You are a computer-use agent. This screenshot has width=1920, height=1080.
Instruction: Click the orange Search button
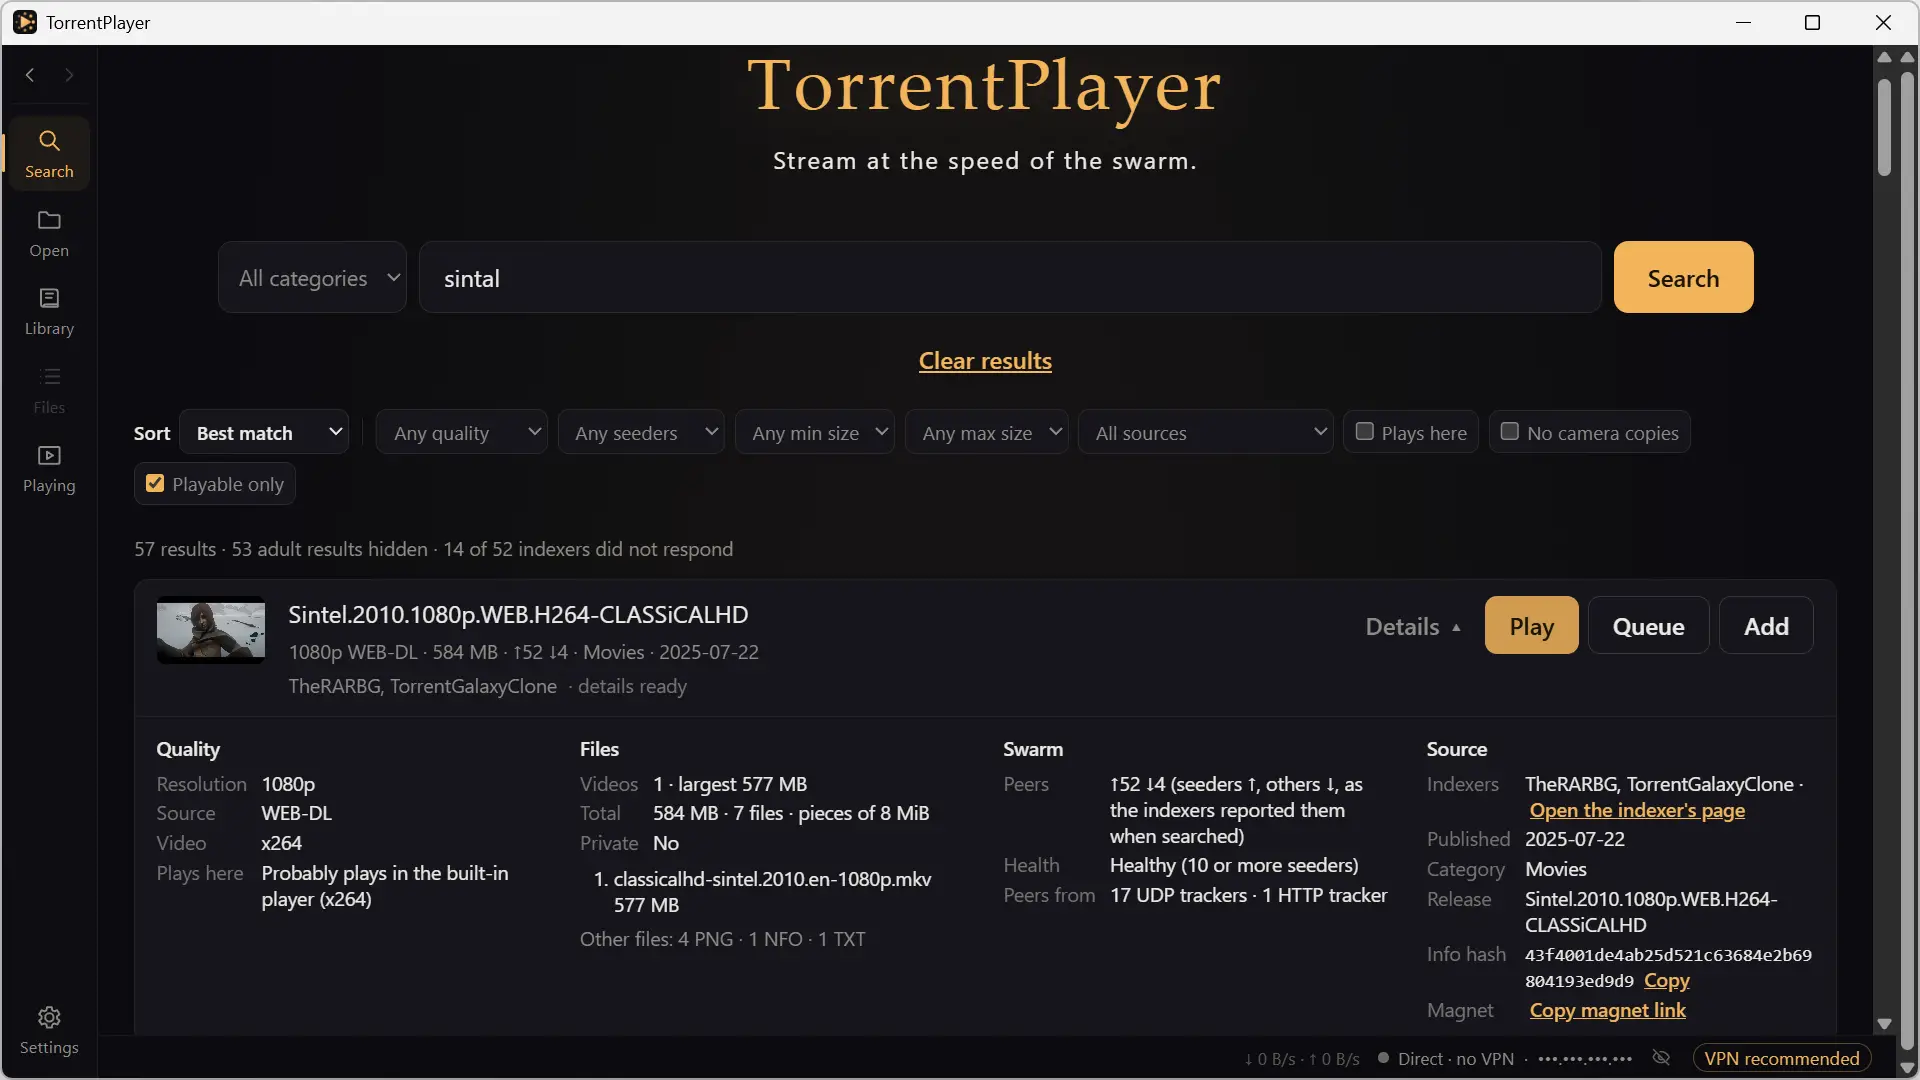(1683, 278)
